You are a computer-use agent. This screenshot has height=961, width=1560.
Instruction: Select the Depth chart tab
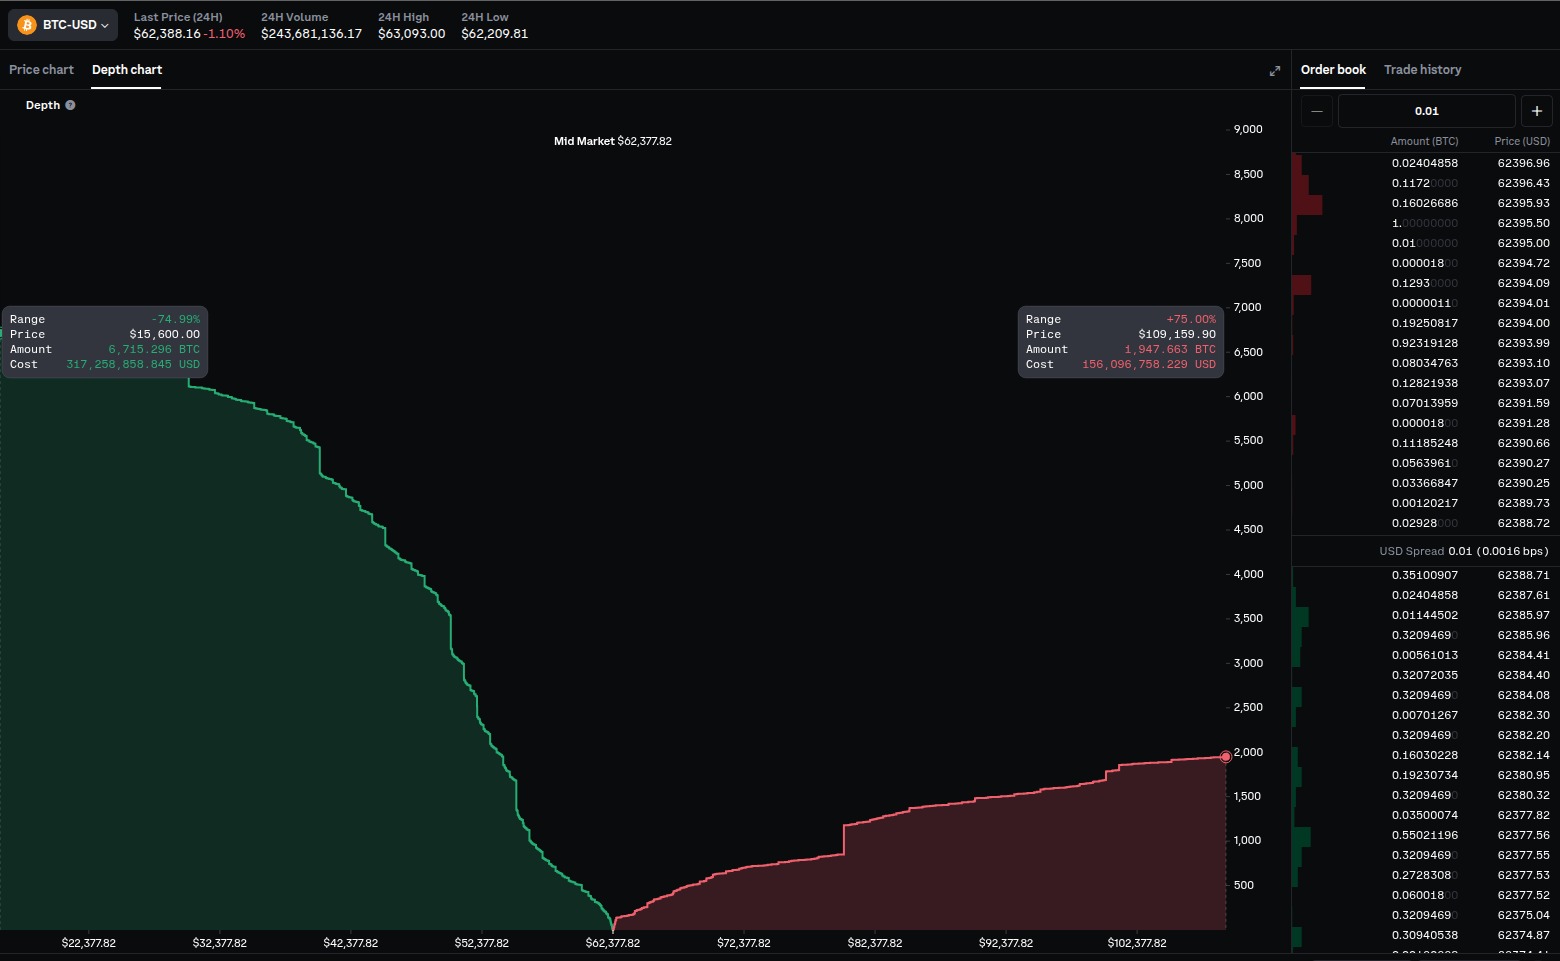127,70
